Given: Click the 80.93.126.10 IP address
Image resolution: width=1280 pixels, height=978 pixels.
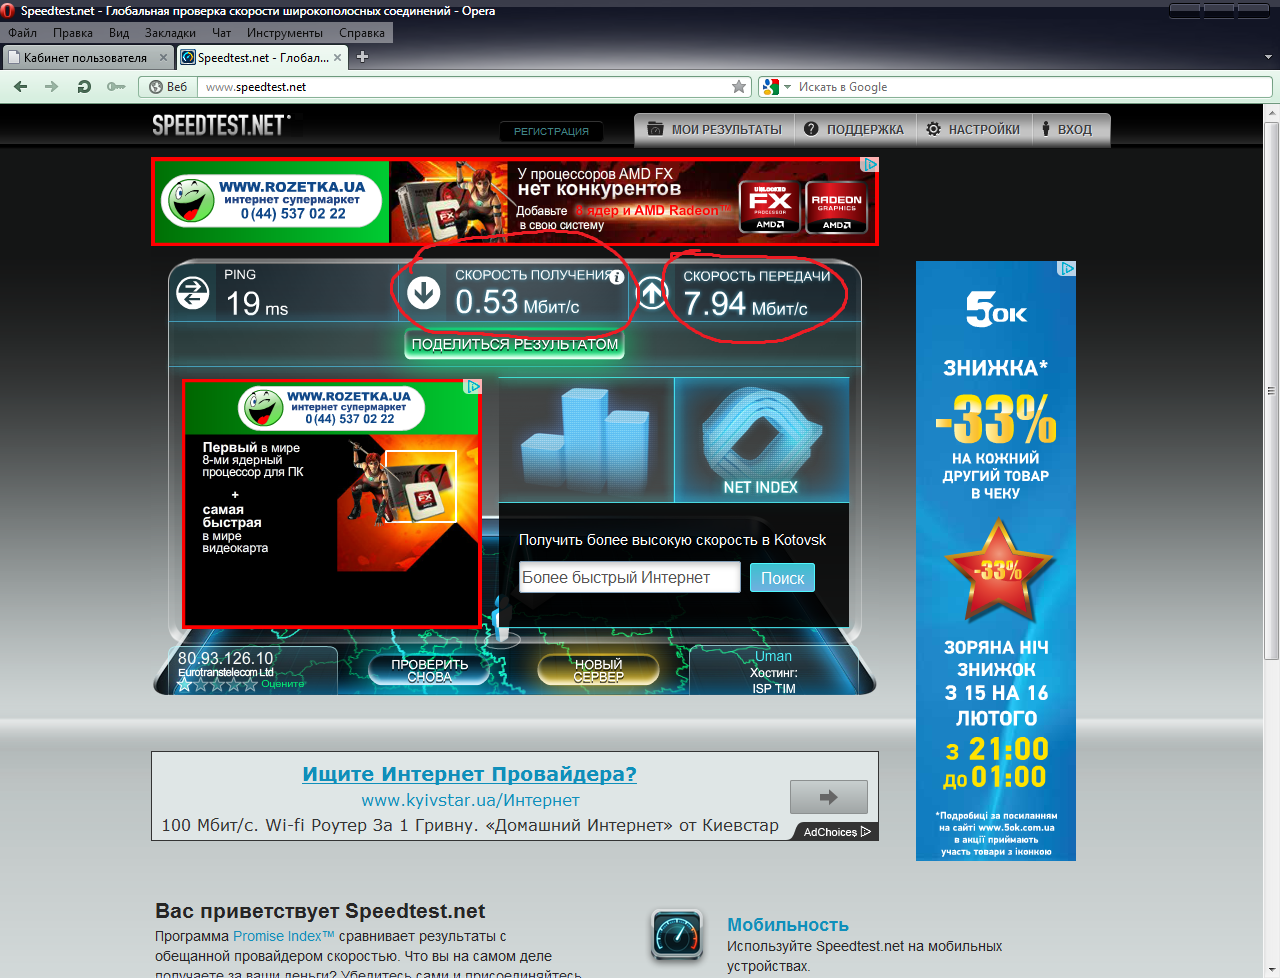Looking at the screenshot, I should 225,658.
